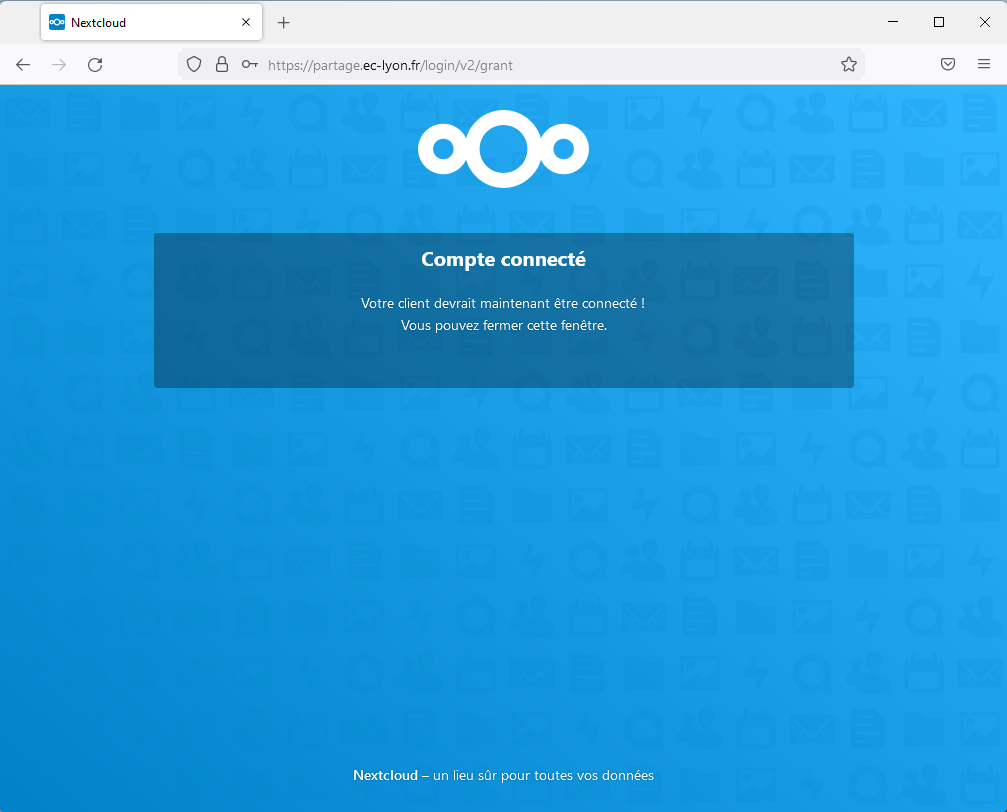Viewport: 1007px width, 812px height.
Task: Click the key icon in the address bar
Action: point(249,64)
